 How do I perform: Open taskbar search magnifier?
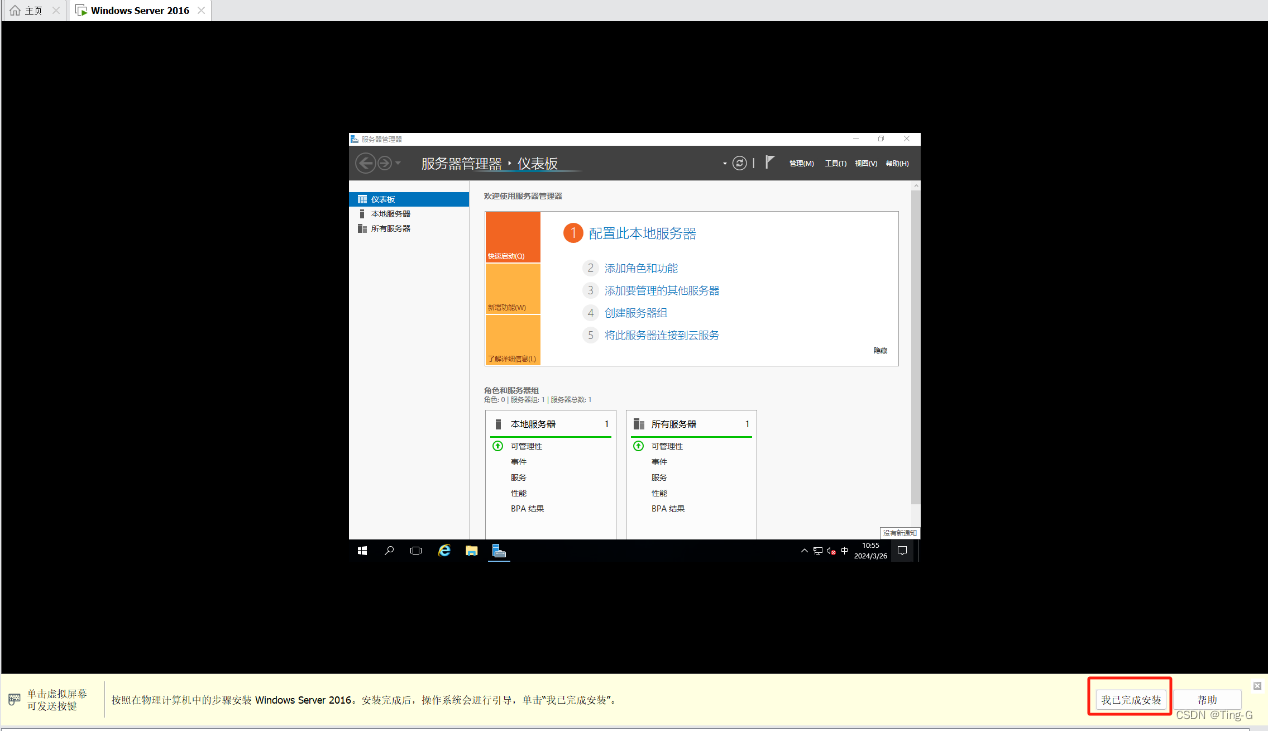389,551
